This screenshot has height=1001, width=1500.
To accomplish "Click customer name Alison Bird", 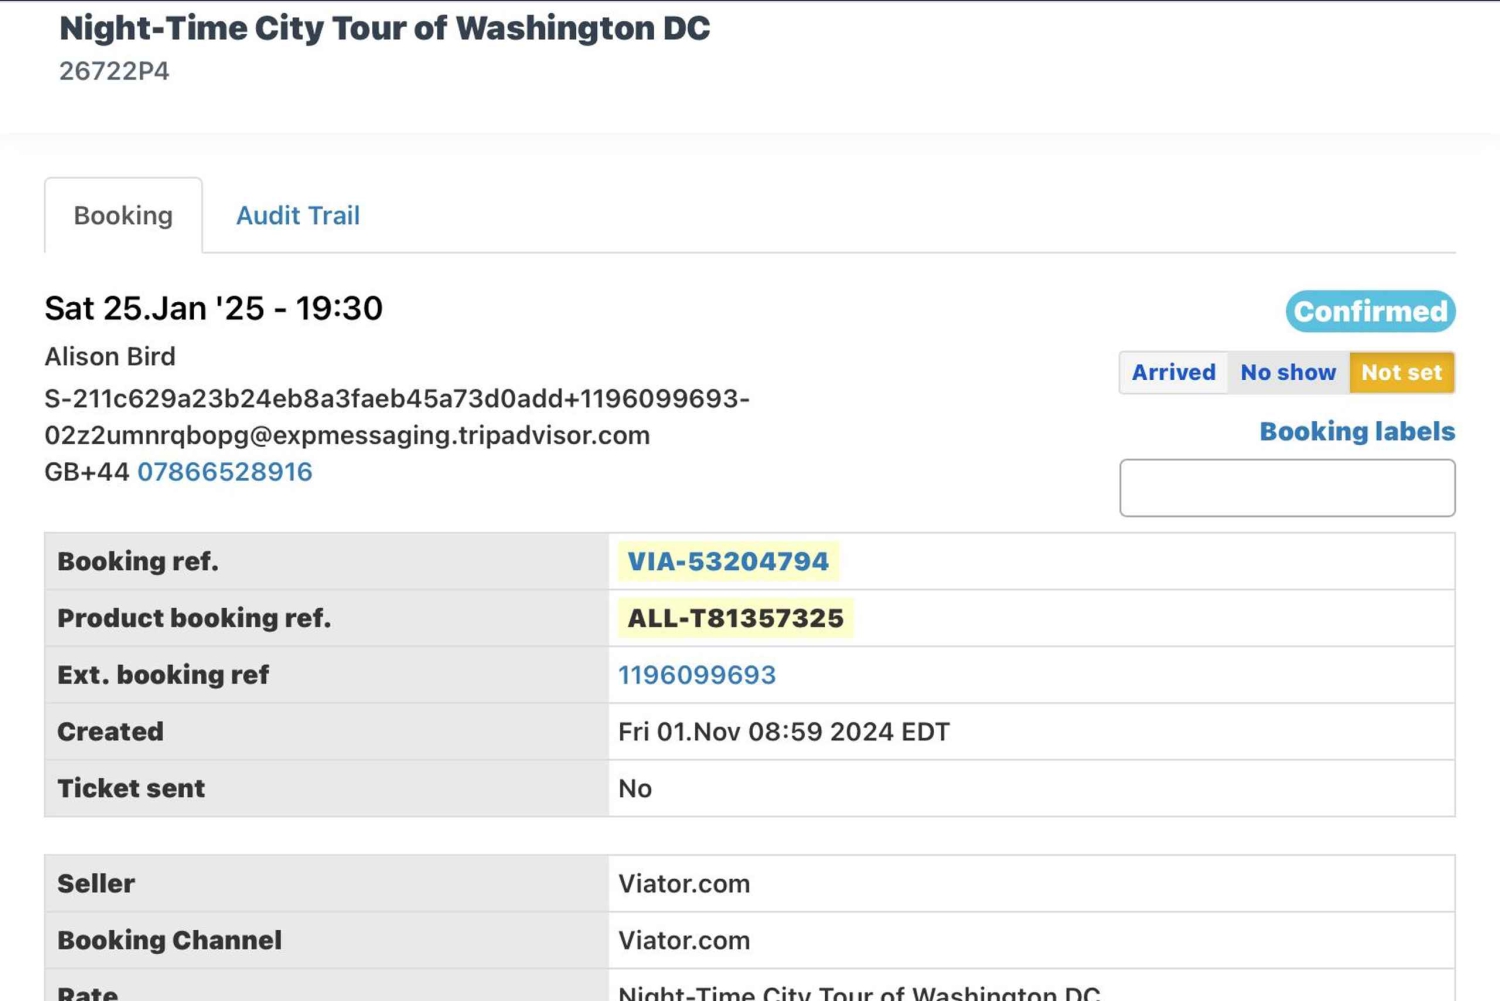I will (110, 357).
